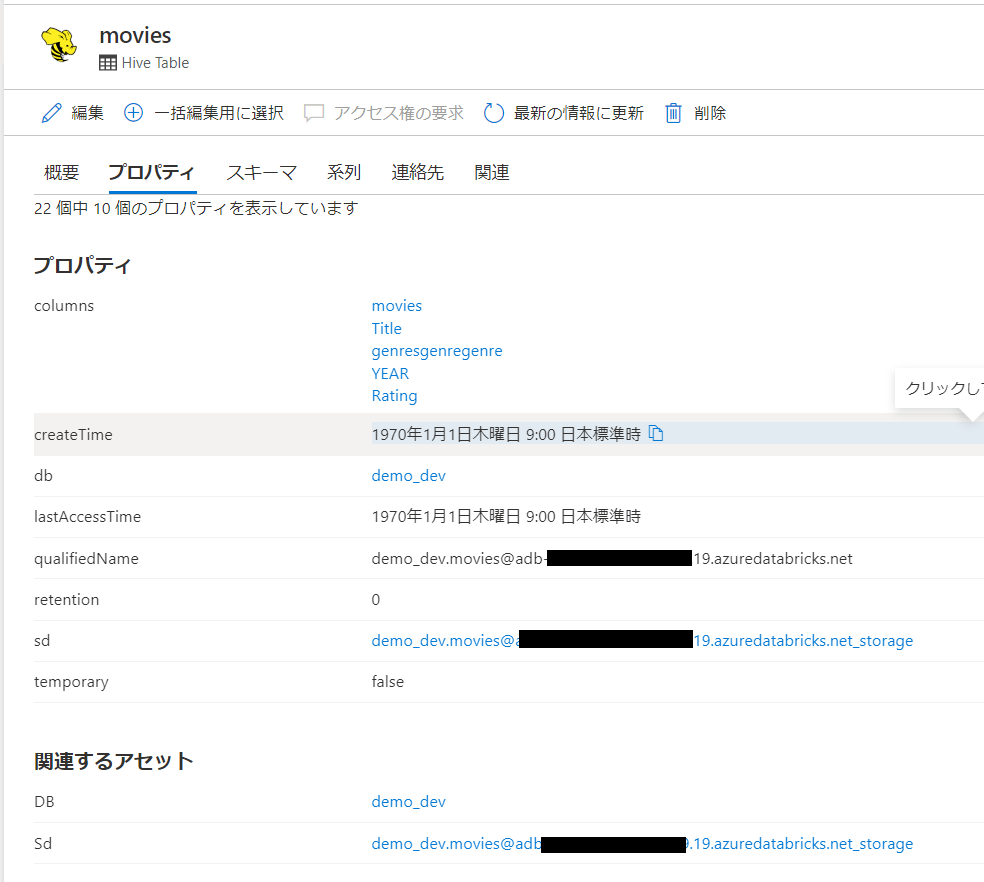
Task: Click the retention property label
Action: pos(67,600)
